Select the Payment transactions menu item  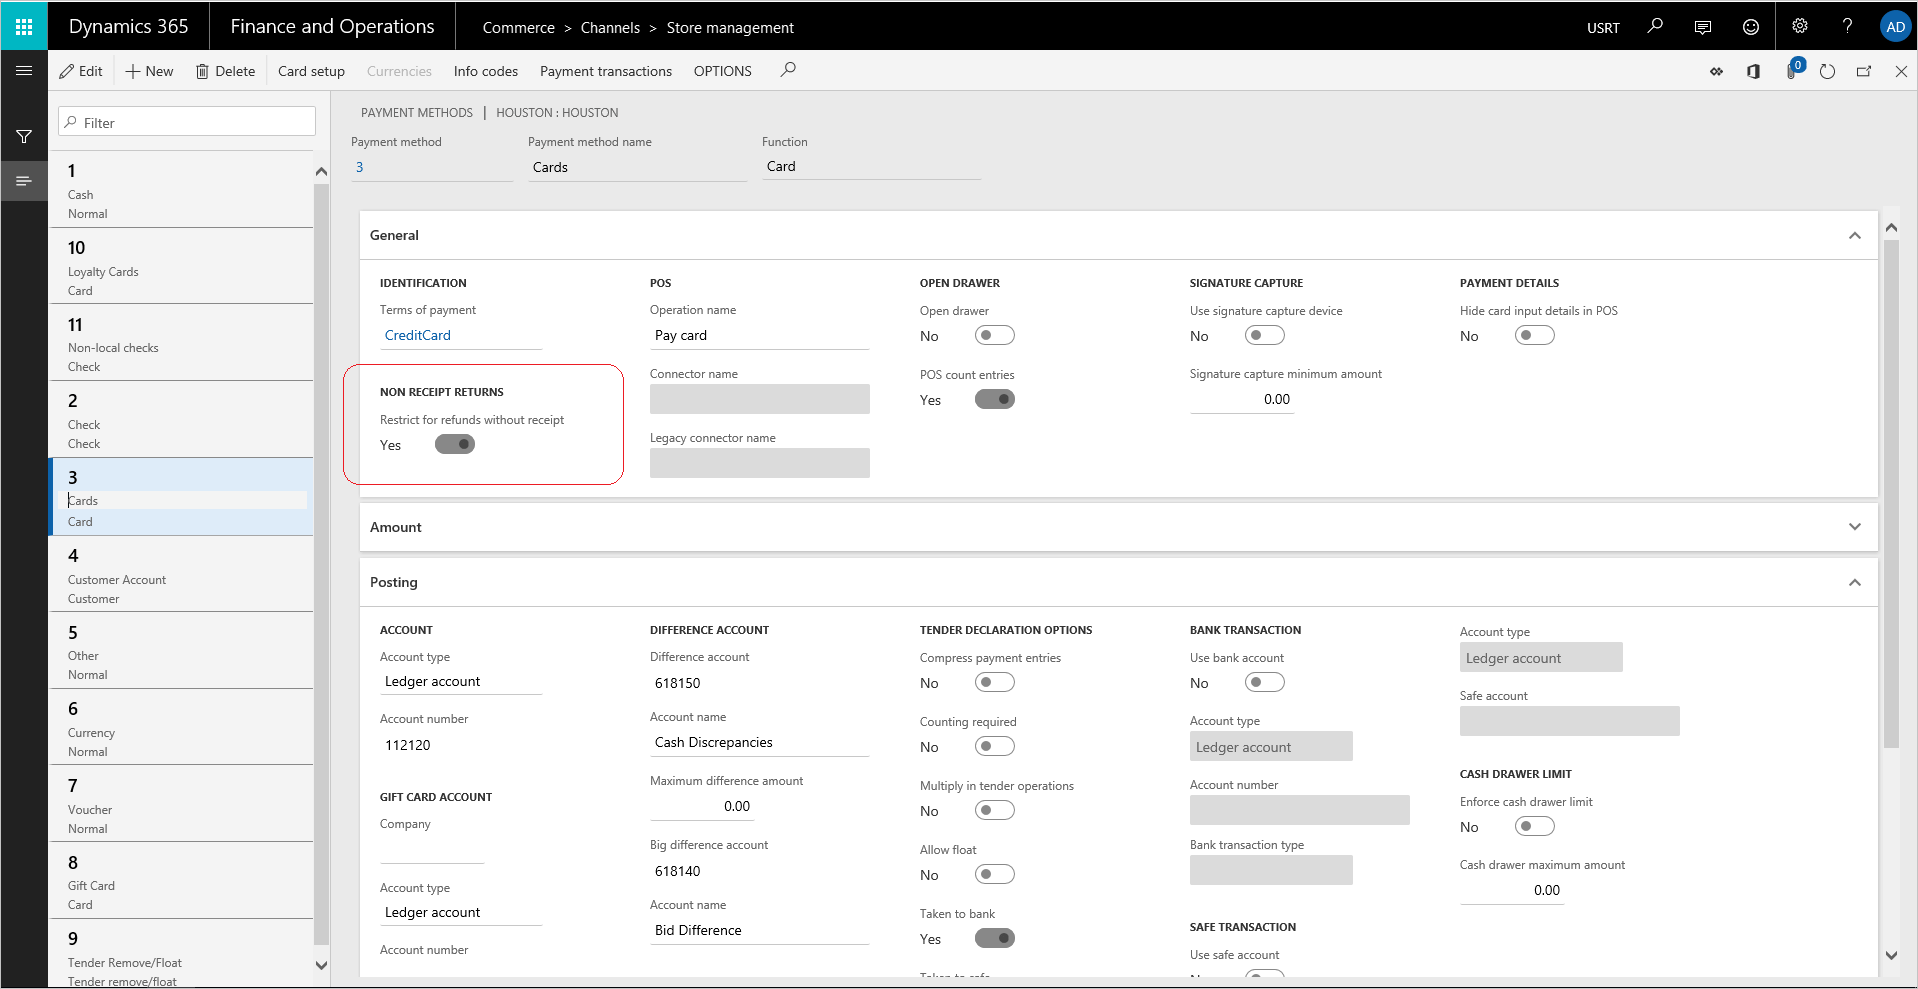pyautogui.click(x=605, y=71)
